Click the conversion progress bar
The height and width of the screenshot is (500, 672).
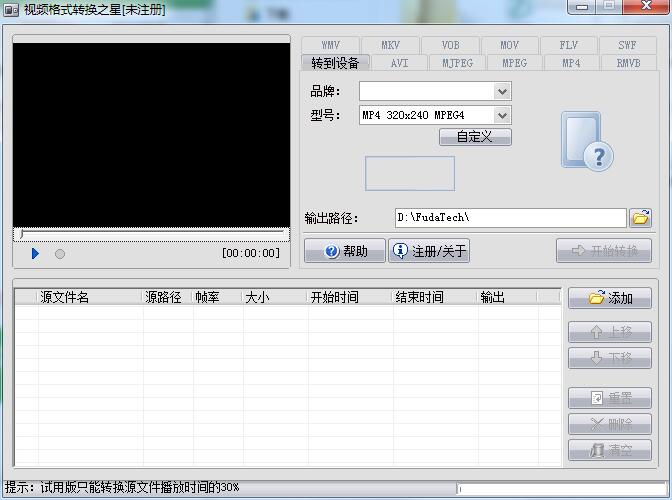[x=563, y=489]
